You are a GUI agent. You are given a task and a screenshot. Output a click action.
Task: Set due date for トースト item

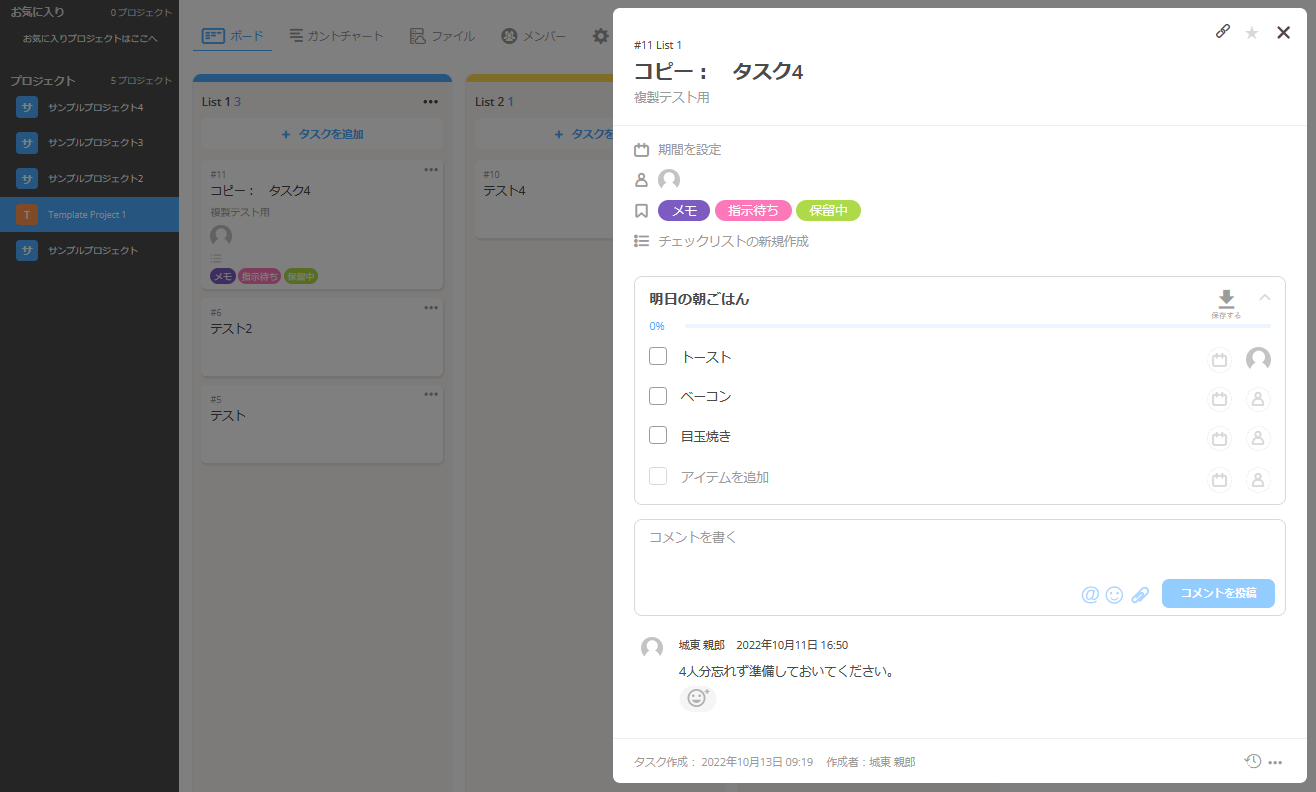pos(1219,360)
